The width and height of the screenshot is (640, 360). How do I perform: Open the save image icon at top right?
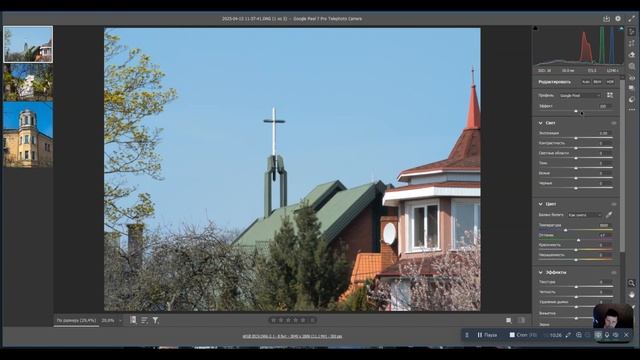pos(606,19)
